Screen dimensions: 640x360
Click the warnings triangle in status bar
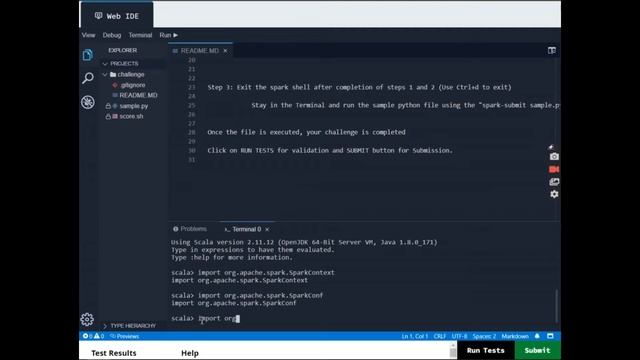[97, 336]
